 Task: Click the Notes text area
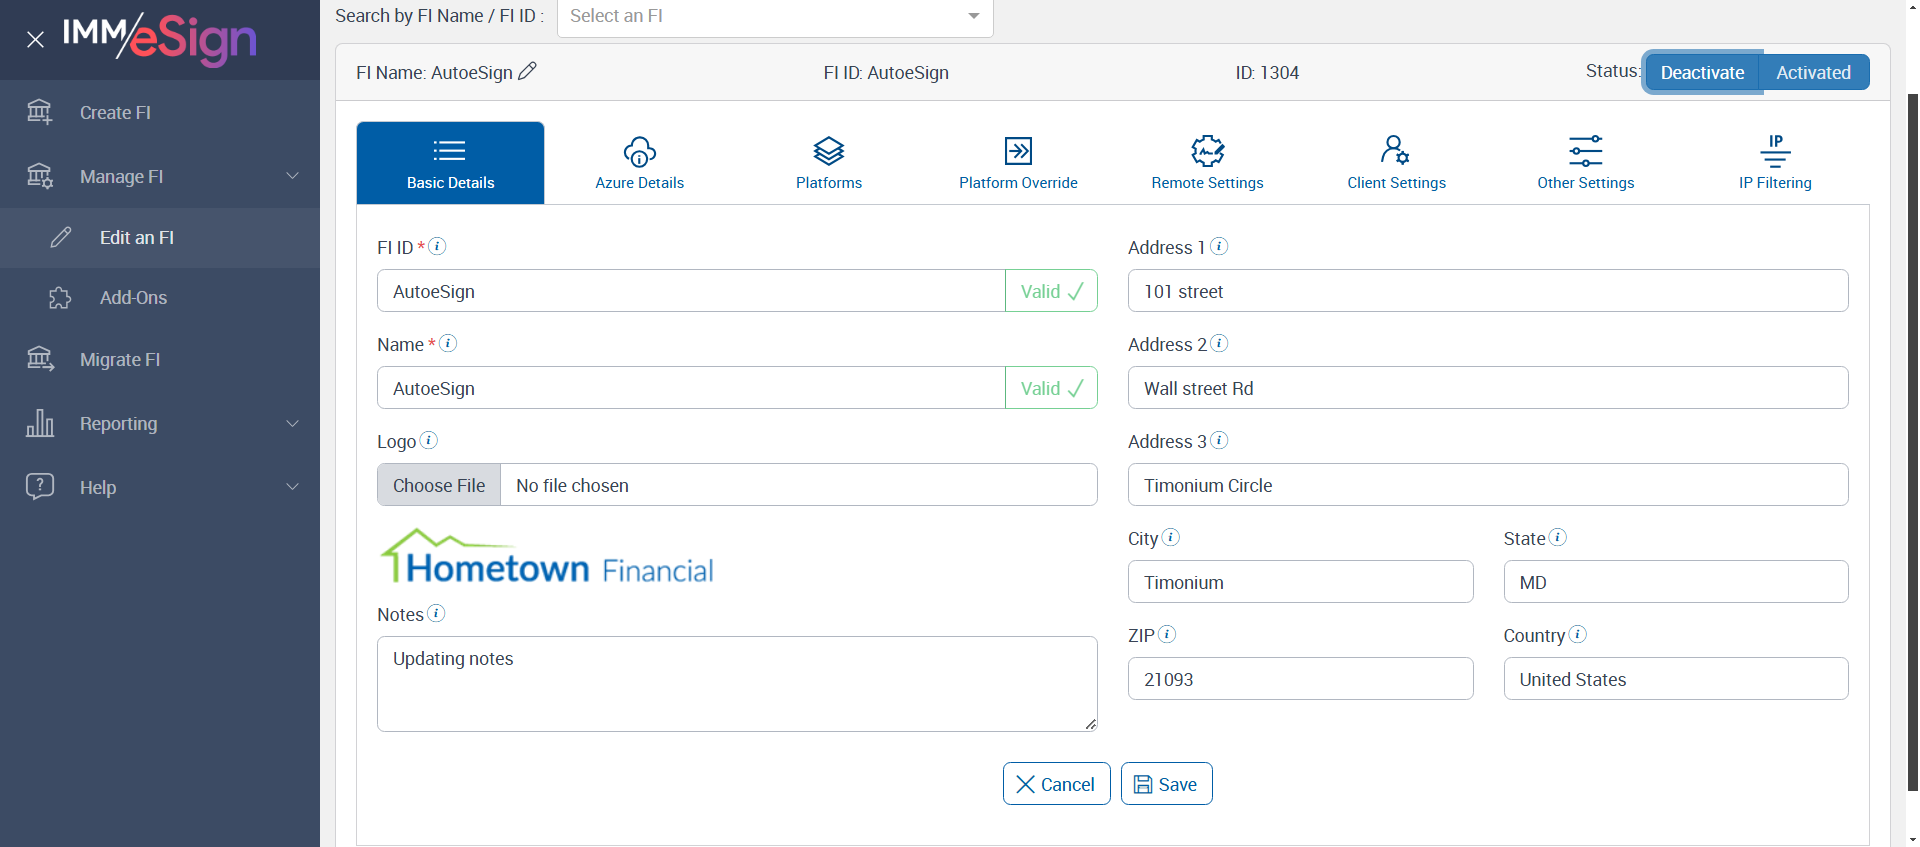point(737,684)
